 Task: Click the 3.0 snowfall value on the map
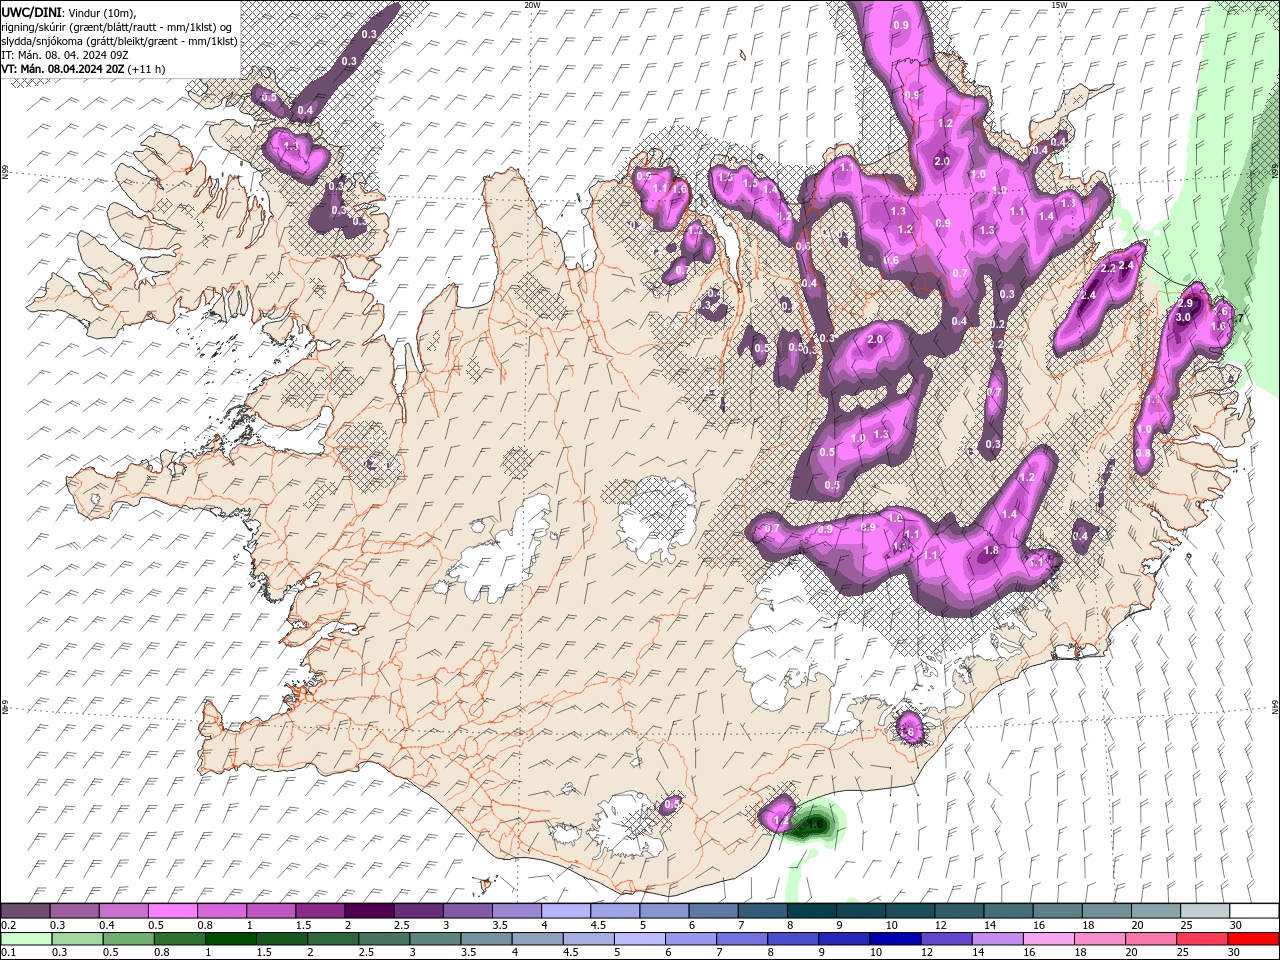pos(1183,317)
